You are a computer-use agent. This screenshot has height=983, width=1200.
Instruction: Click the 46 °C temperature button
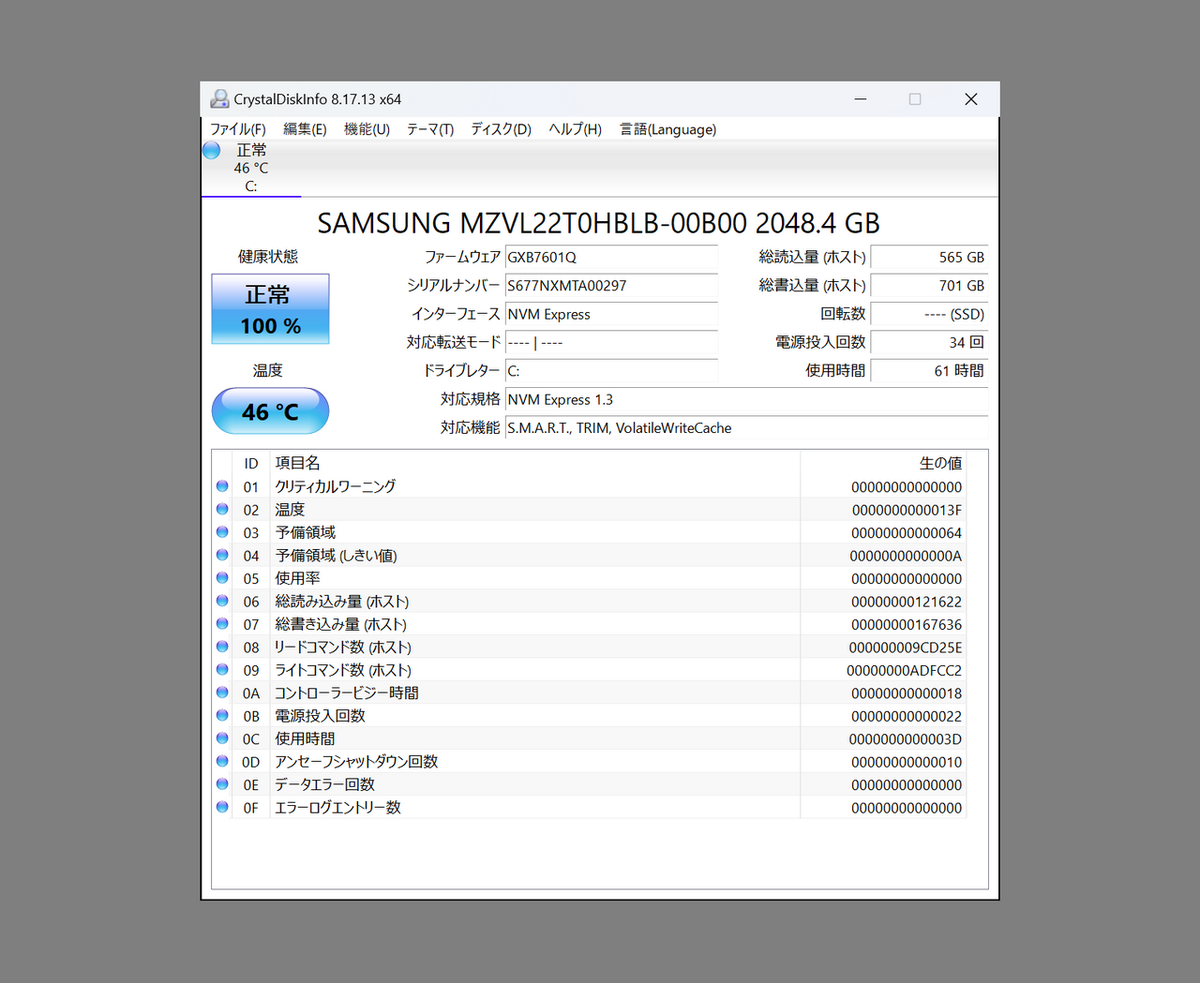coord(270,411)
